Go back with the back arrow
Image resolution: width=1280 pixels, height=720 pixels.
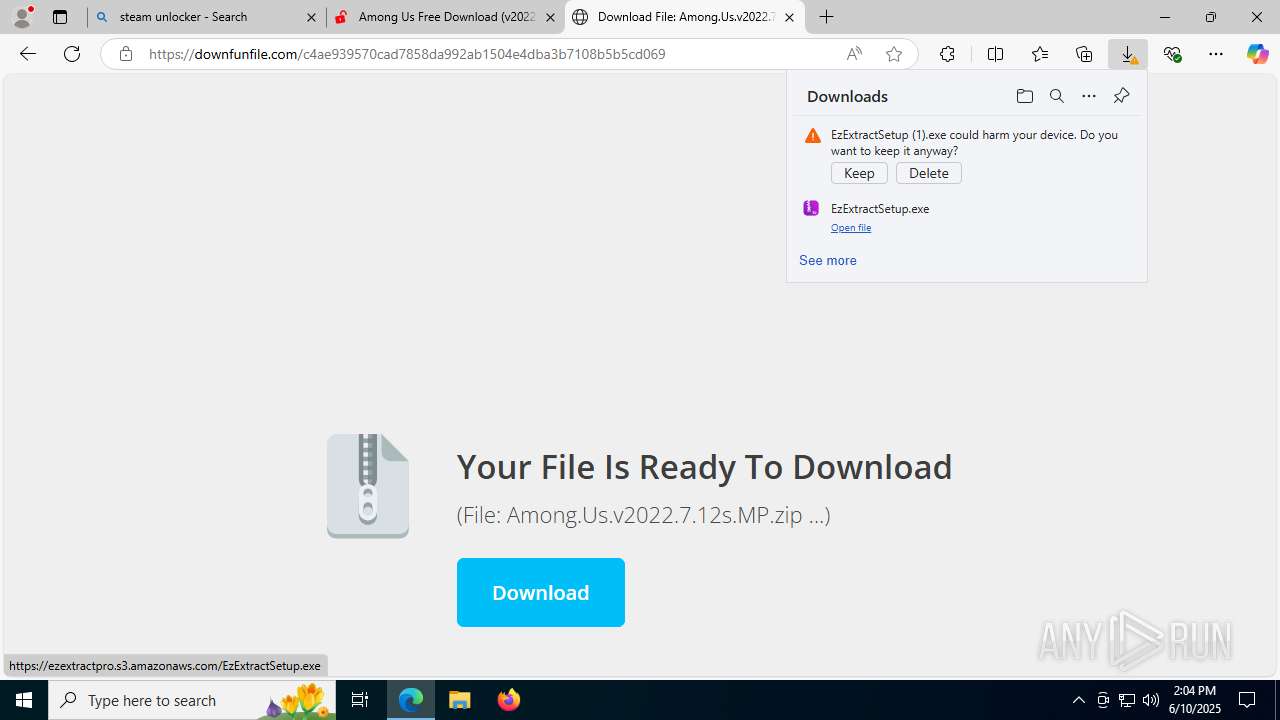coord(28,54)
